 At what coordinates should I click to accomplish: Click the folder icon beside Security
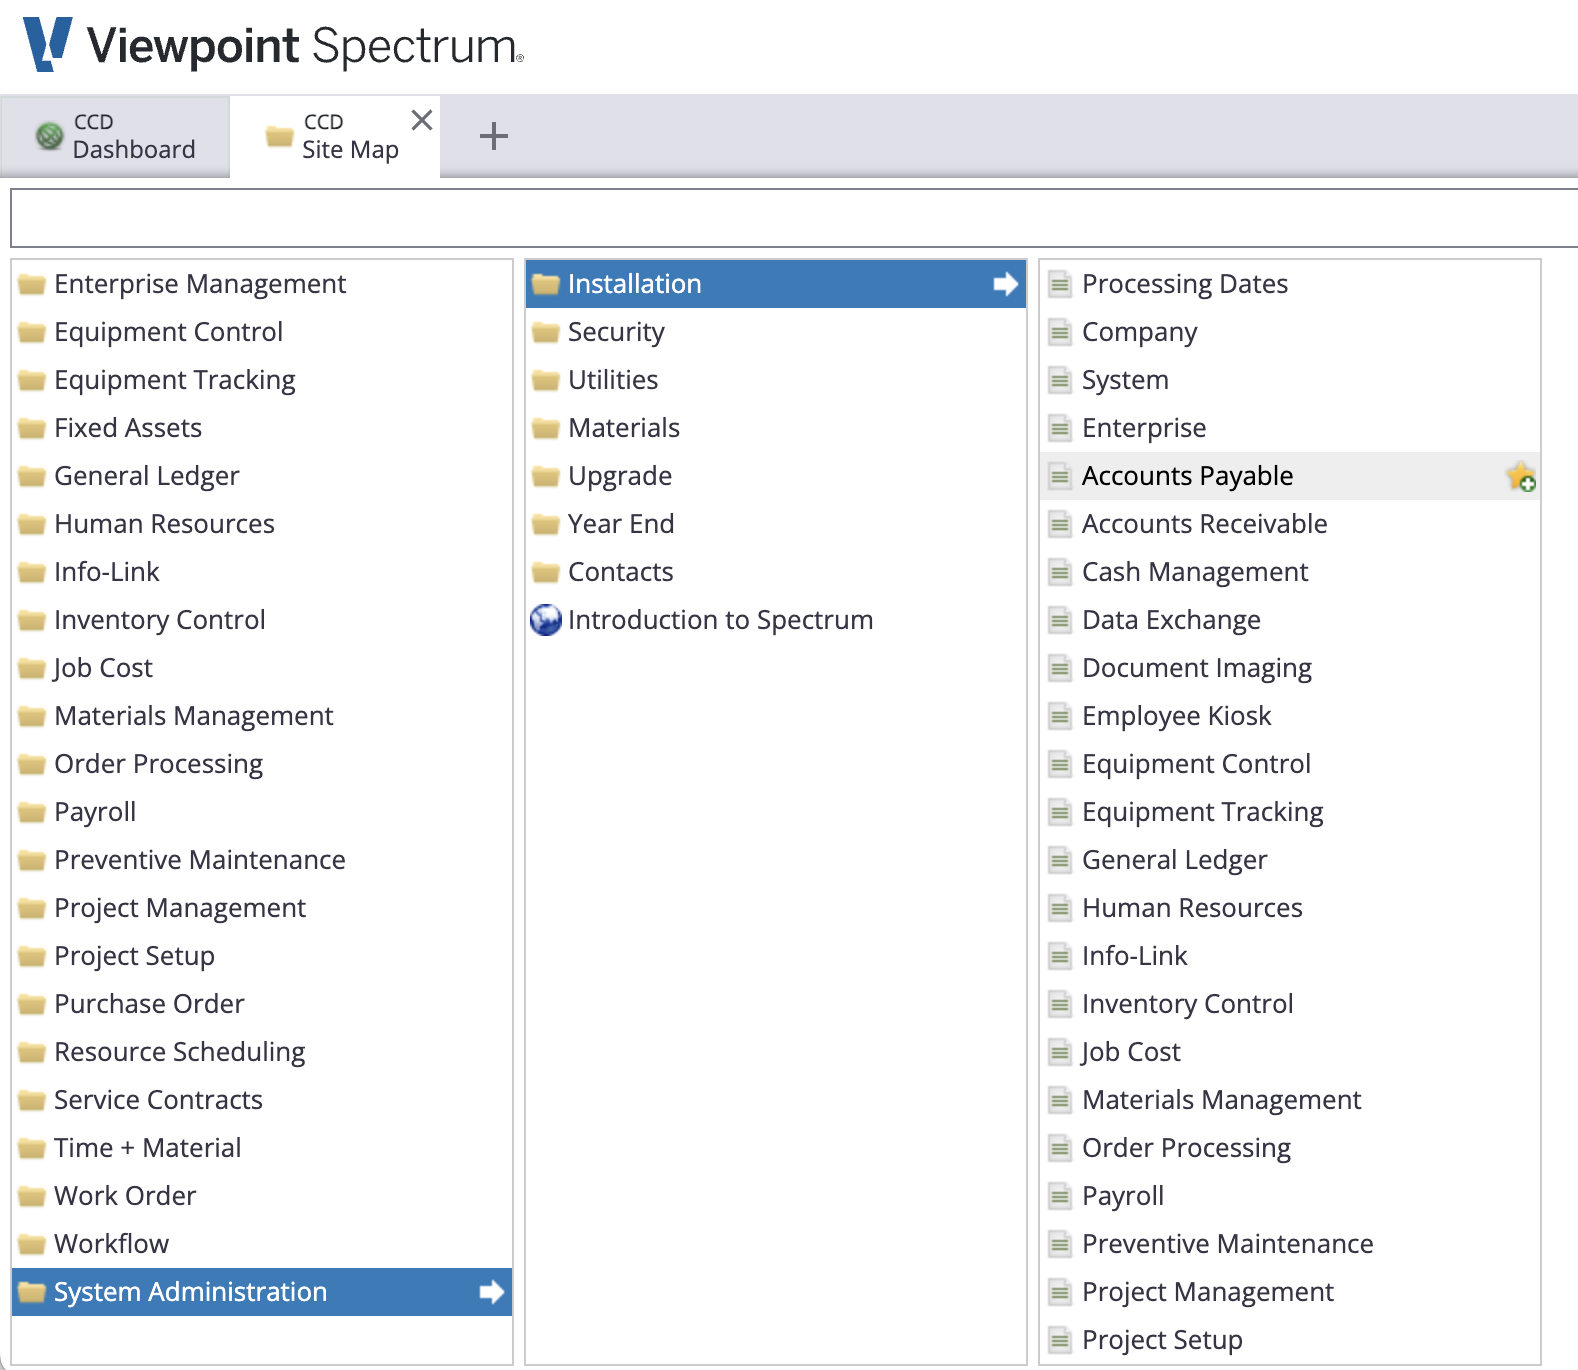point(546,332)
